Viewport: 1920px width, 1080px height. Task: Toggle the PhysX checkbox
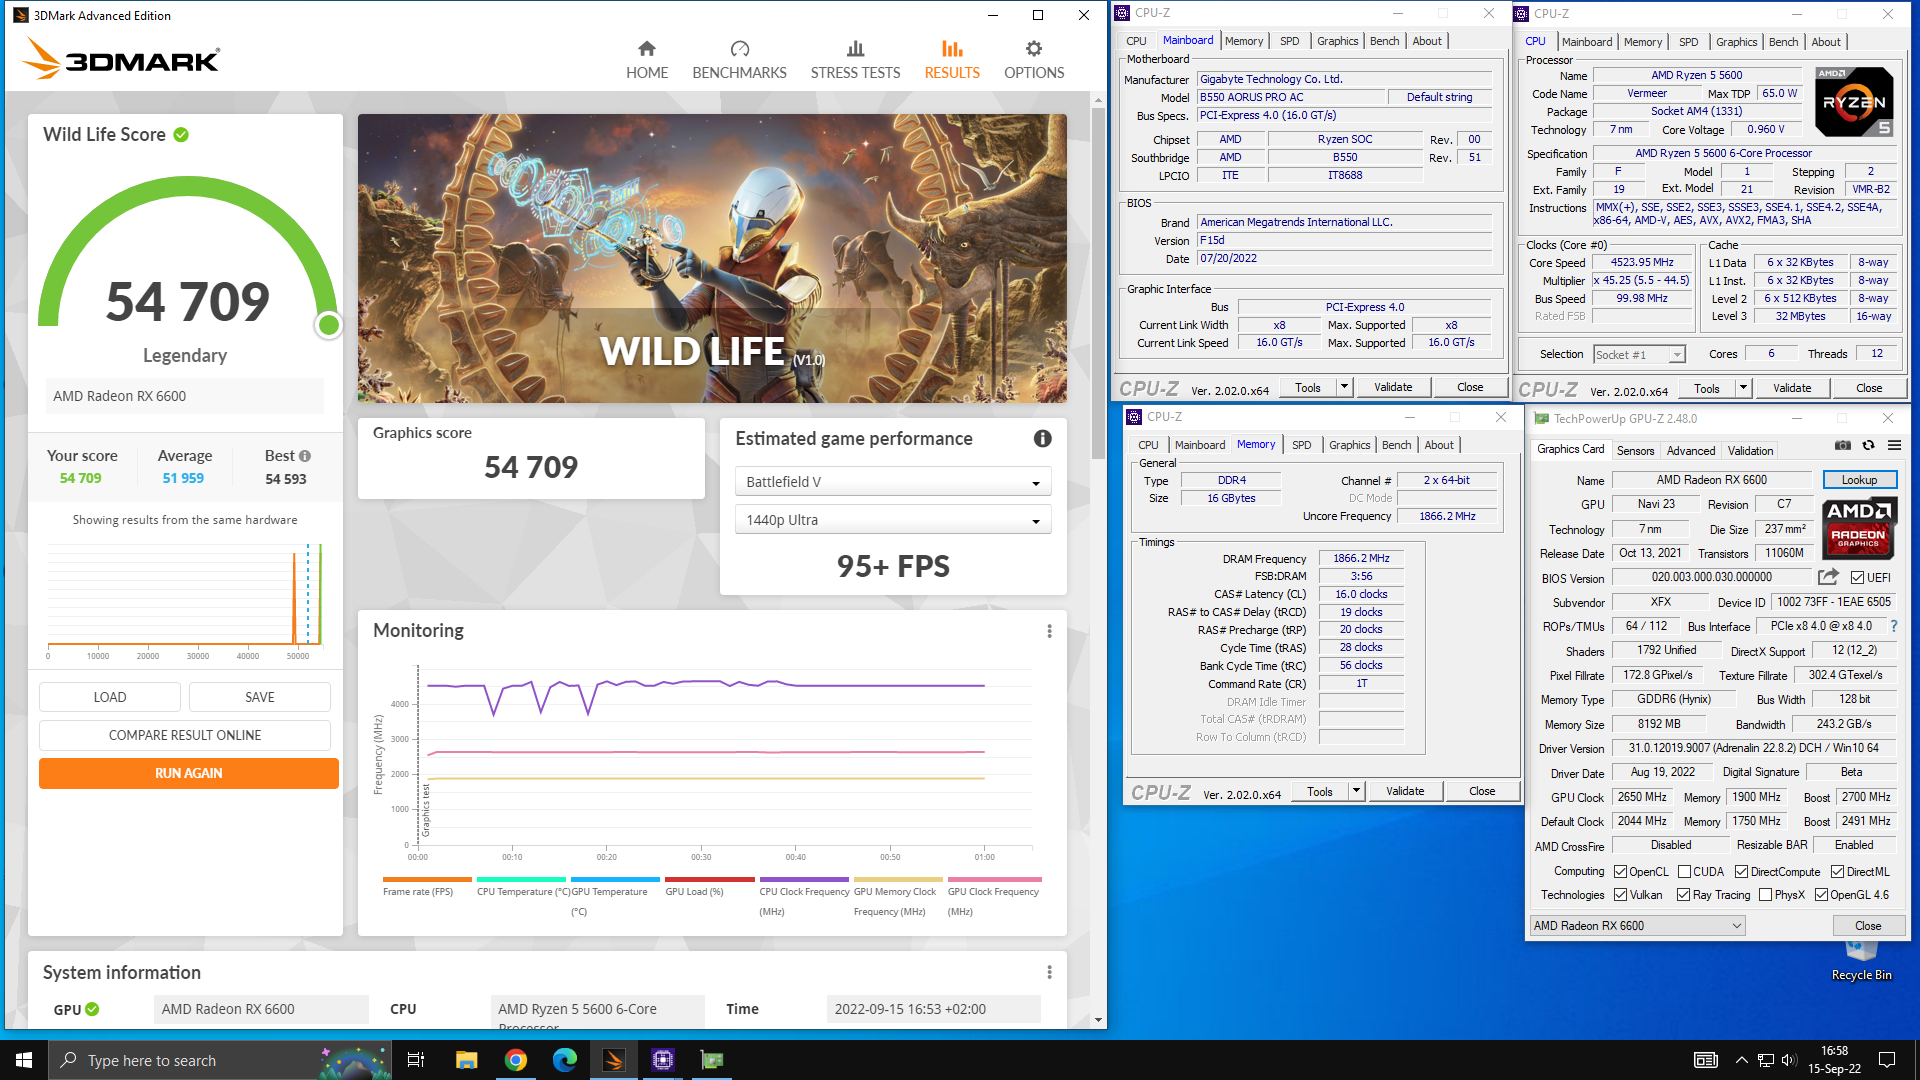click(x=1765, y=895)
